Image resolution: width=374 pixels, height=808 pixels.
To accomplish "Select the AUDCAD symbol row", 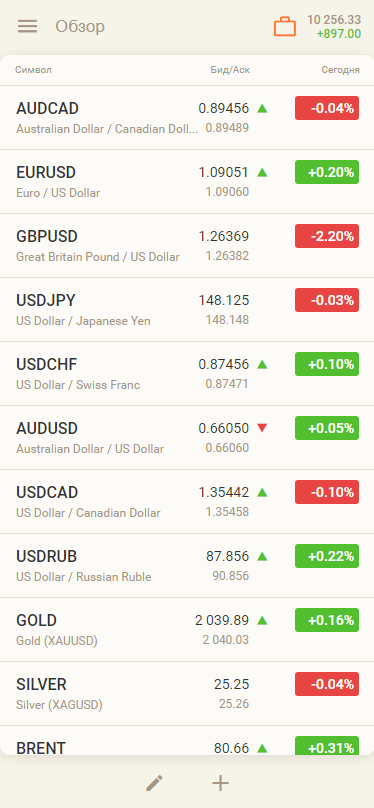I will pos(187,118).
